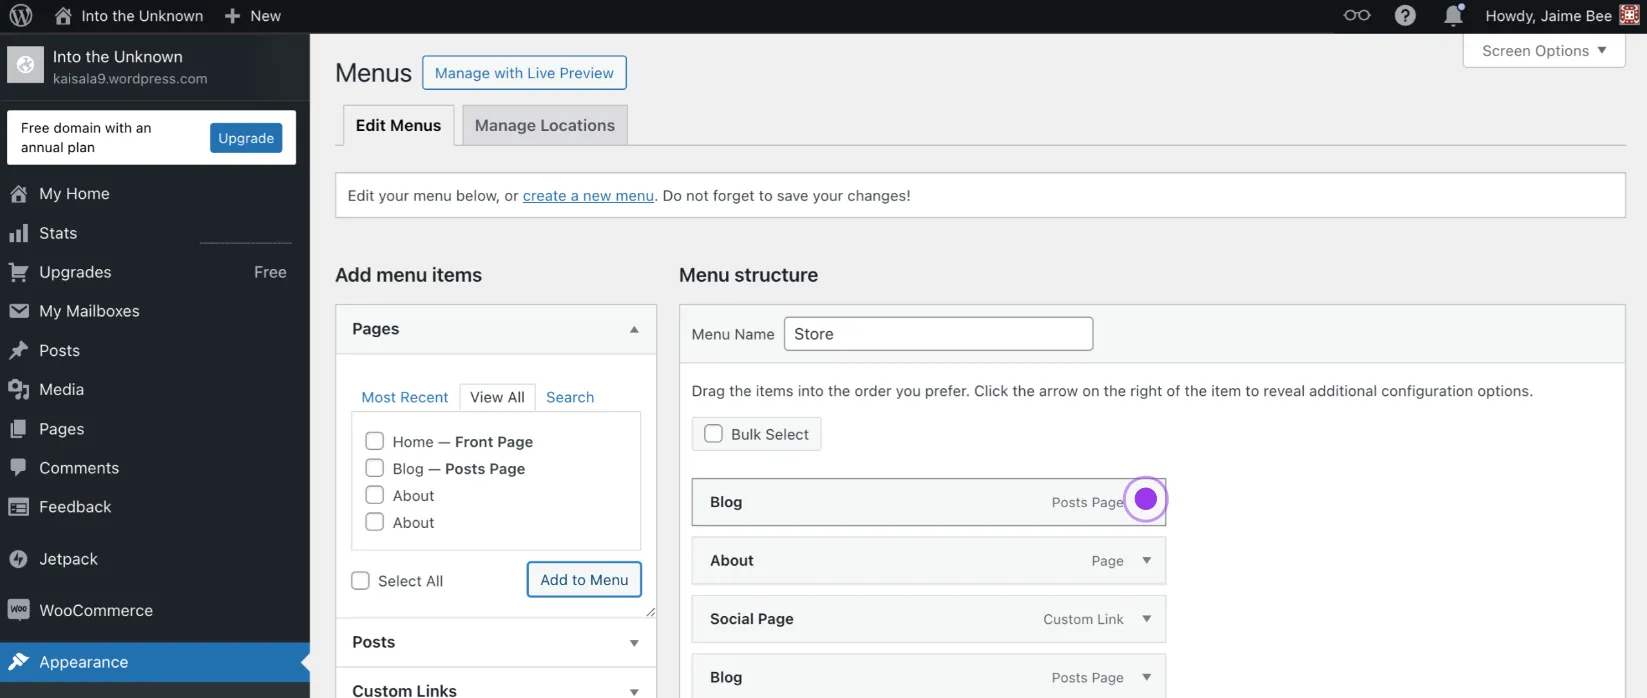The height and width of the screenshot is (698, 1647).
Task: Open the Search pages tab
Action: click(570, 397)
